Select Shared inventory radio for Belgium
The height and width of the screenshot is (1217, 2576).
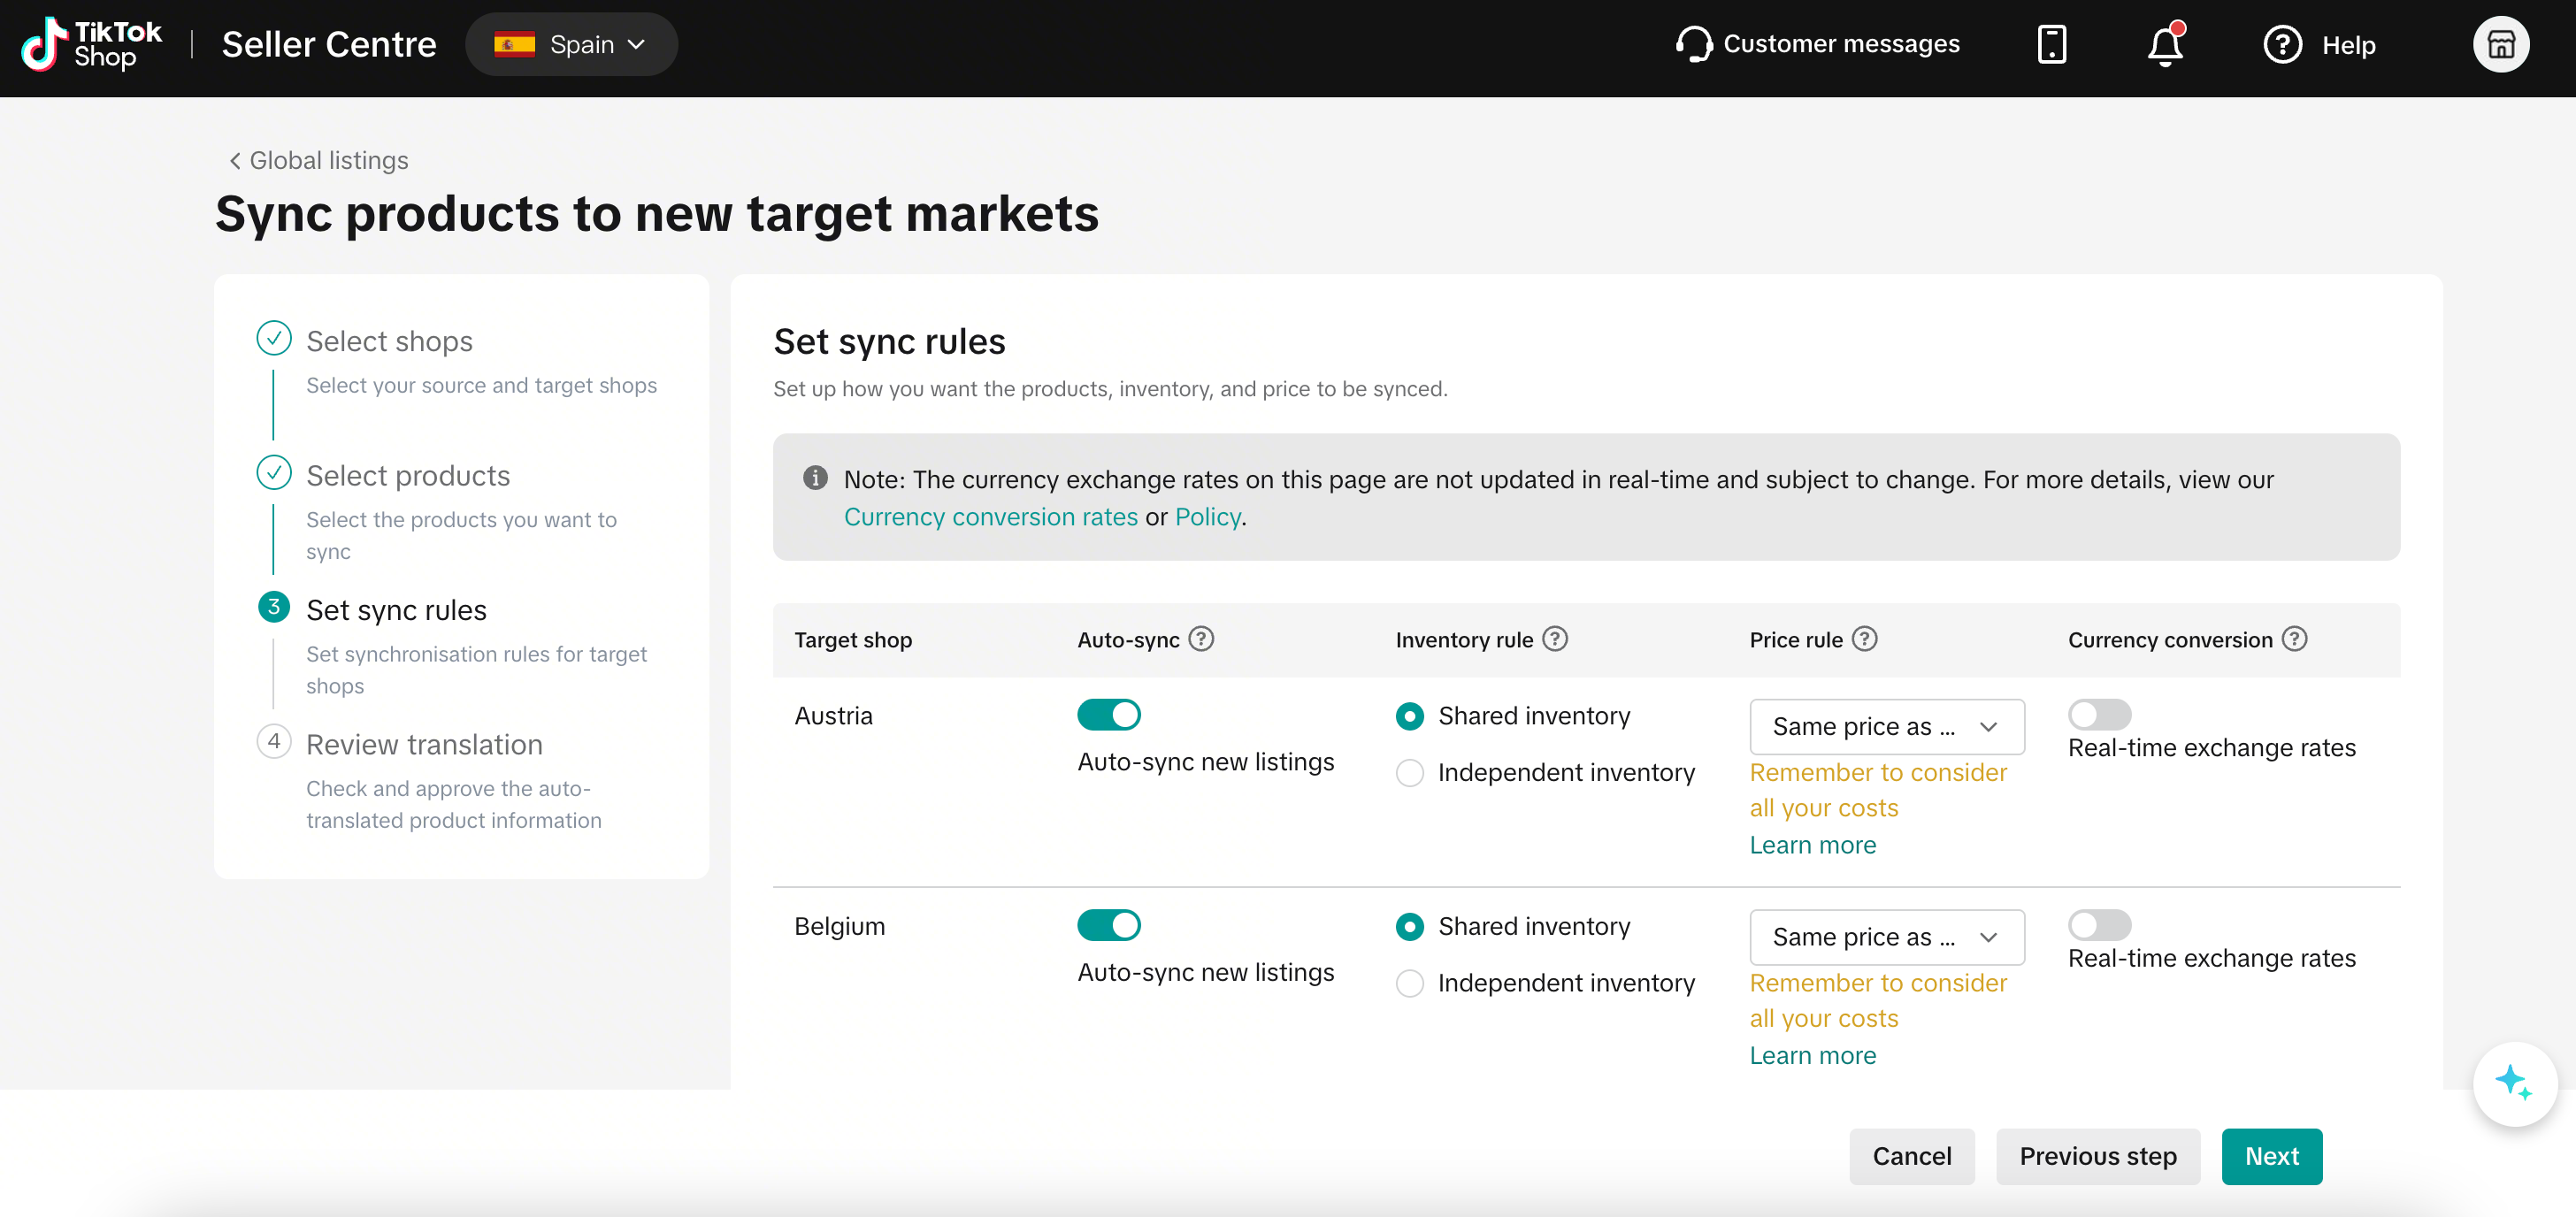point(1409,927)
